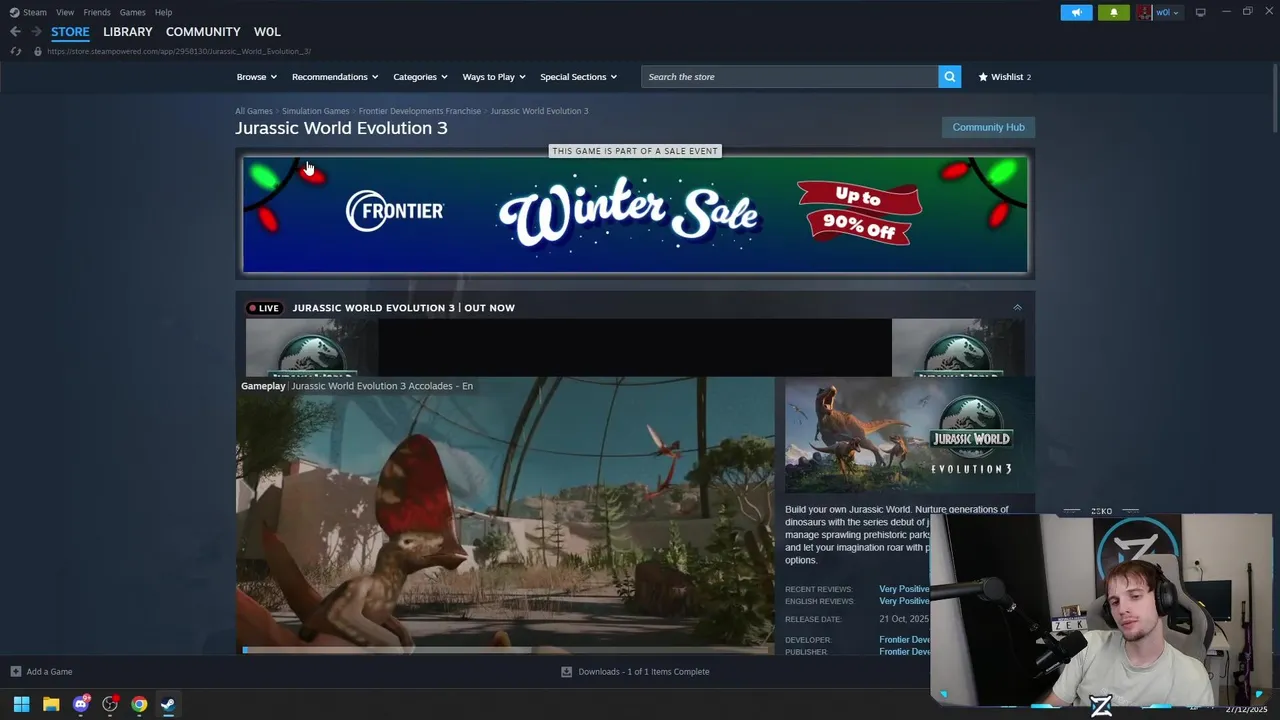
Task: Open File Explorer from the taskbar
Action: pos(51,704)
